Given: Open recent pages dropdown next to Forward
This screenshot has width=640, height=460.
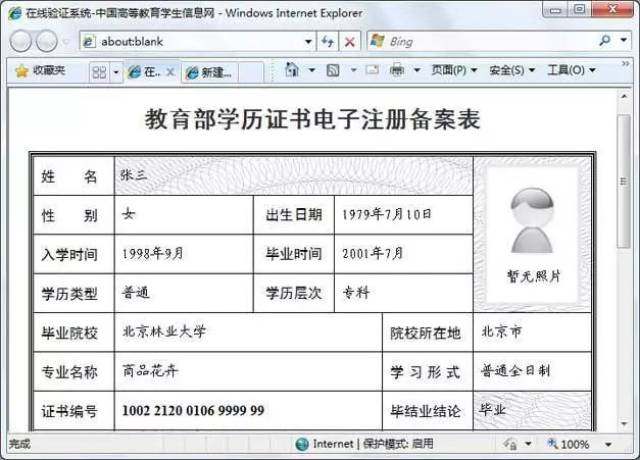Looking at the screenshot, I should [66, 41].
